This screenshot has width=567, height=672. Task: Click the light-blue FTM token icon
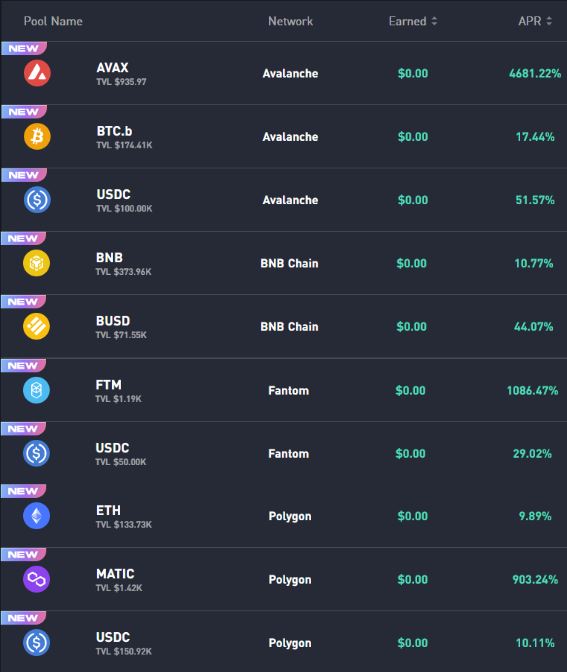point(36,390)
